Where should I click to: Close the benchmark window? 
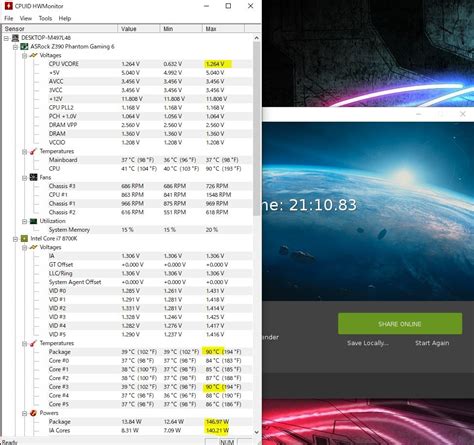462,114
